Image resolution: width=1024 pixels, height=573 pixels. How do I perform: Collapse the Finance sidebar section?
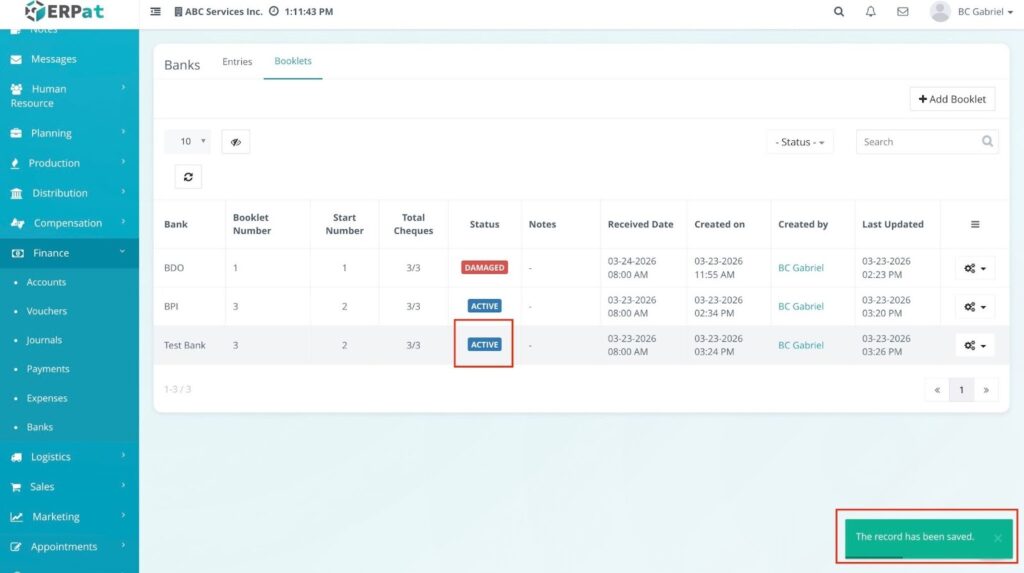[68, 253]
